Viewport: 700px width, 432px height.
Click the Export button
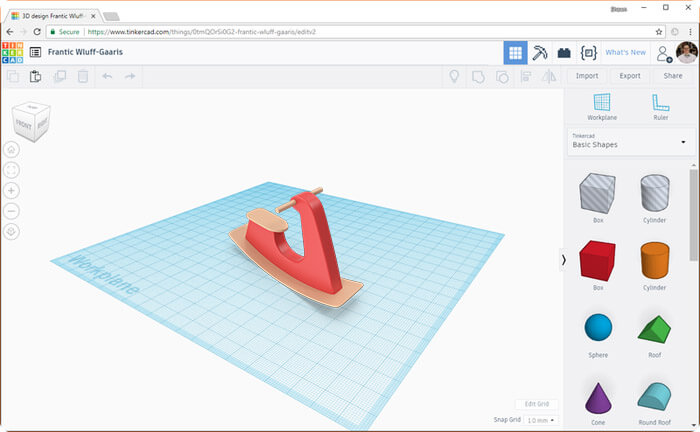tap(629, 76)
